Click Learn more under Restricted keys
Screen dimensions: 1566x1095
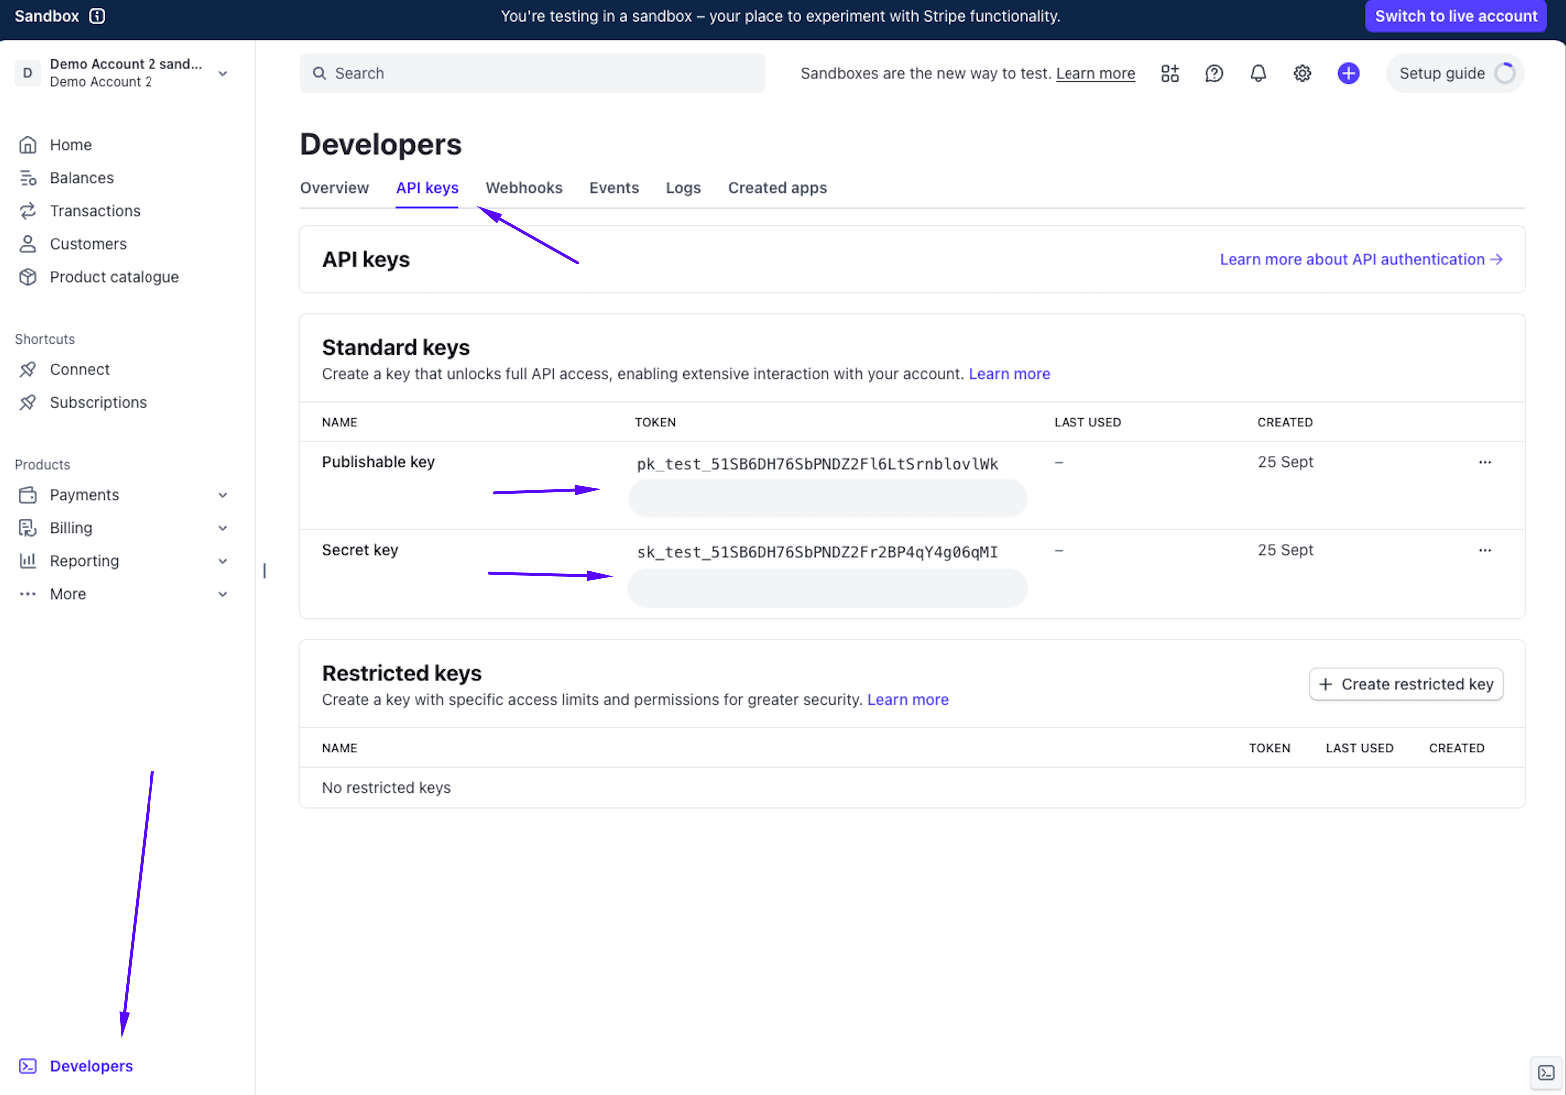coord(907,700)
